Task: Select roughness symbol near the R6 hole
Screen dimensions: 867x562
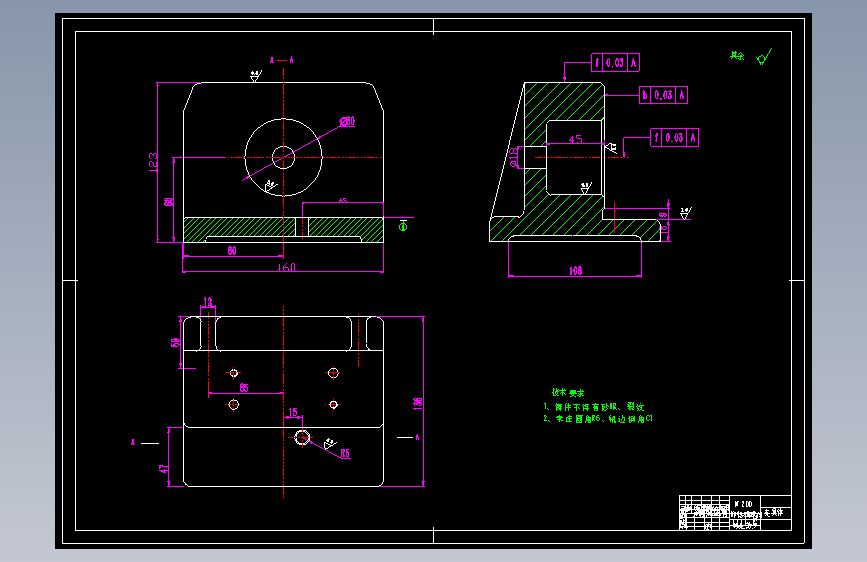Action: (x=330, y=444)
